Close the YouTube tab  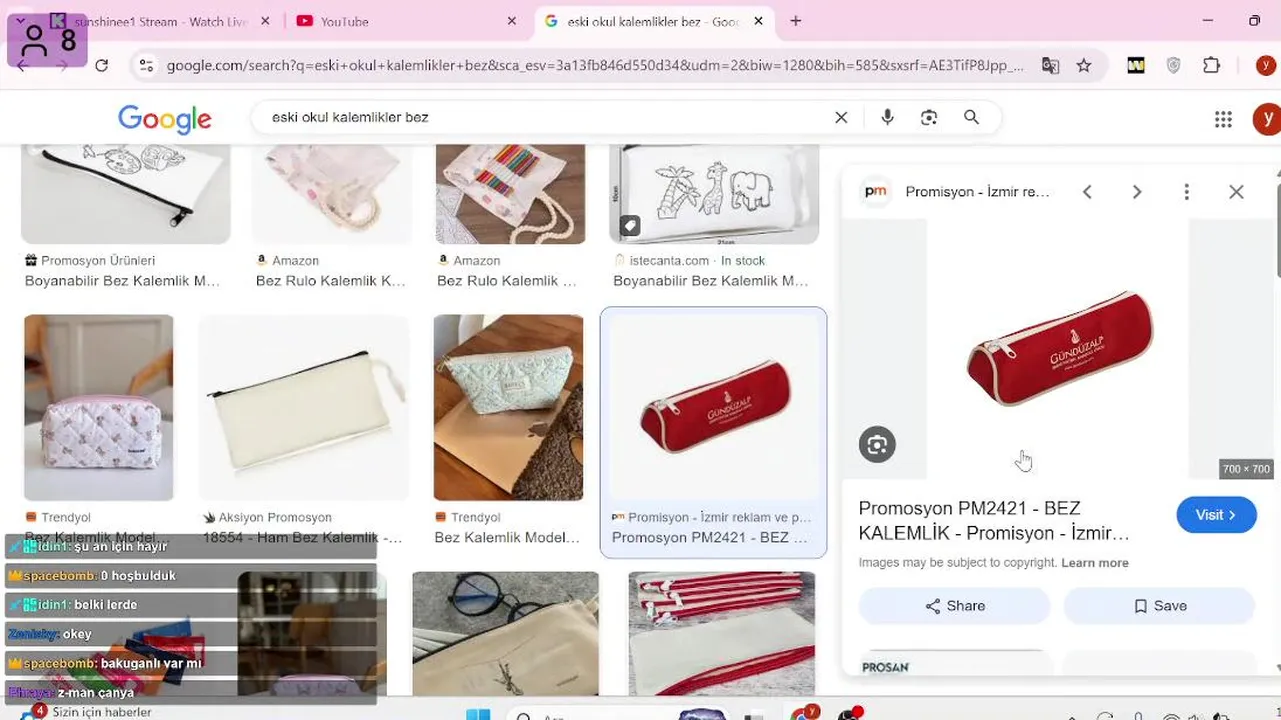tap(512, 21)
